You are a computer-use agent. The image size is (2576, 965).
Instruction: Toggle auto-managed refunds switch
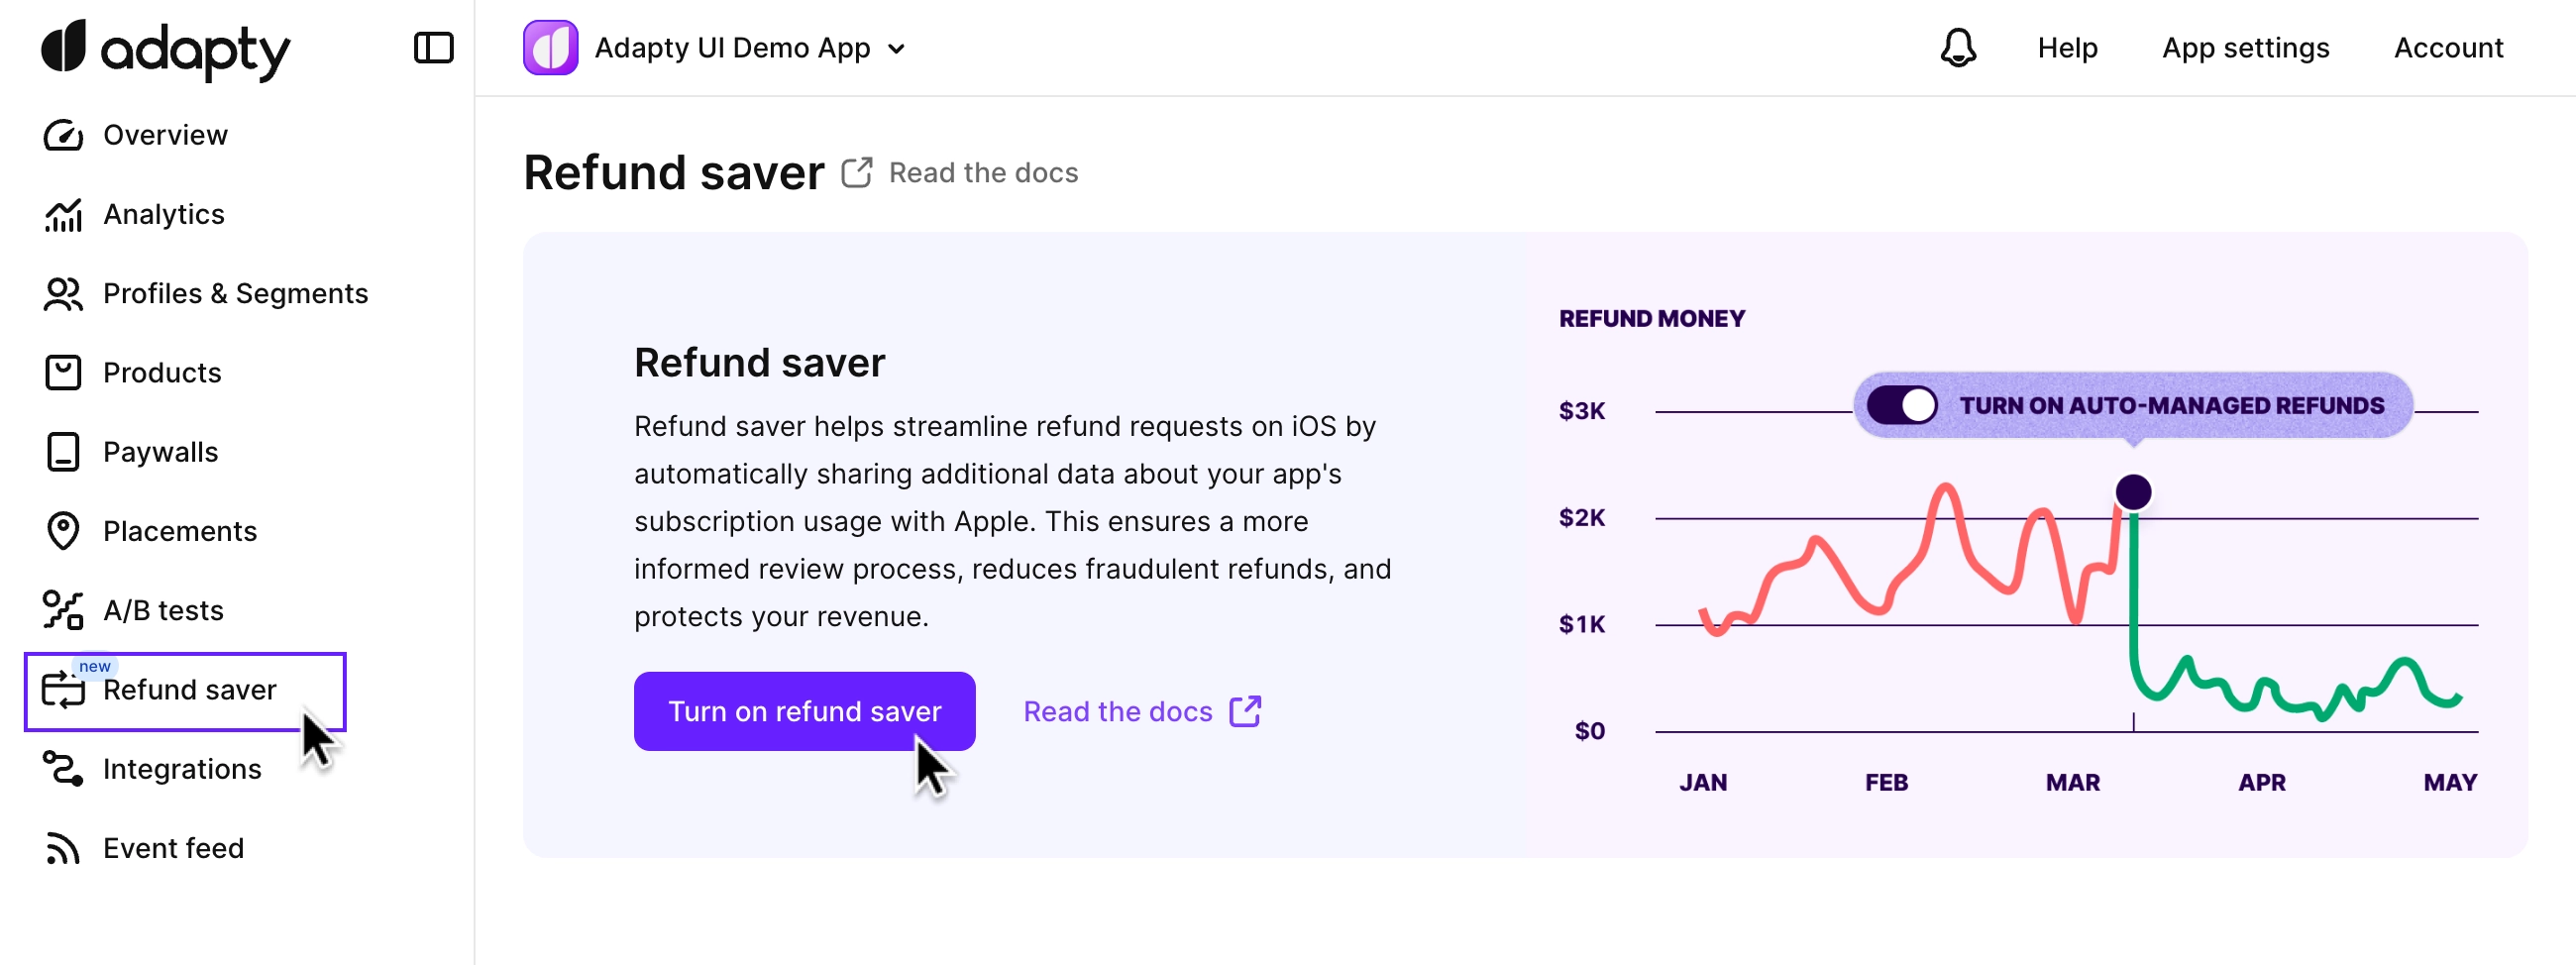(1901, 405)
